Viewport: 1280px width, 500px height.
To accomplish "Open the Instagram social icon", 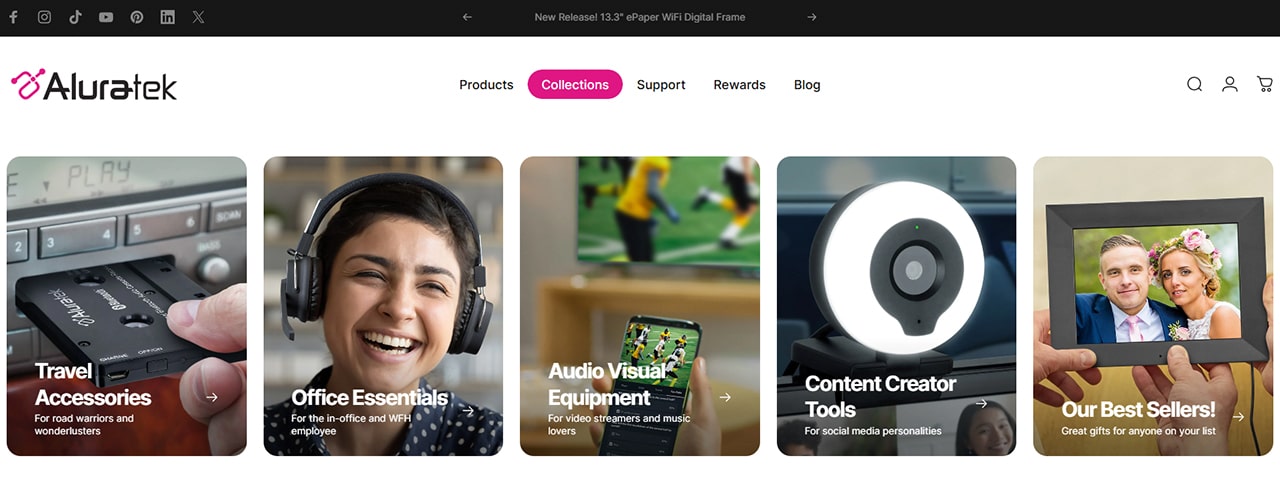I will pyautogui.click(x=44, y=17).
